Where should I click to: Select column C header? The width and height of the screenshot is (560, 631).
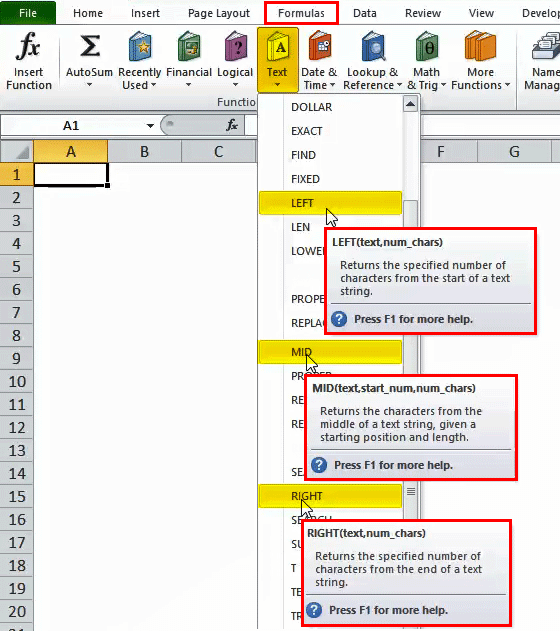tap(218, 152)
